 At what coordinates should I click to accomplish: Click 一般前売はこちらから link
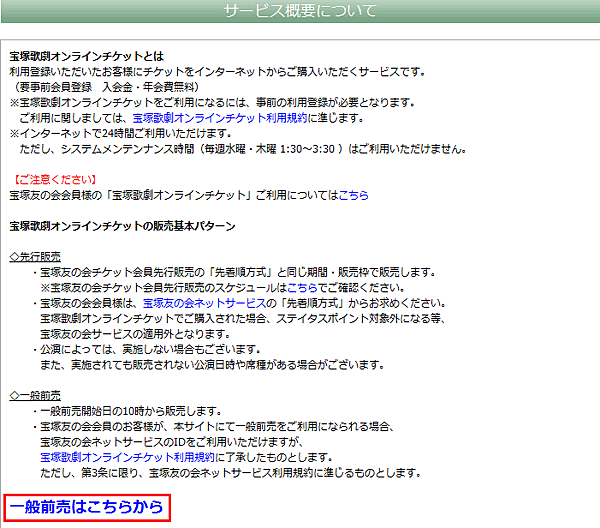[87, 507]
